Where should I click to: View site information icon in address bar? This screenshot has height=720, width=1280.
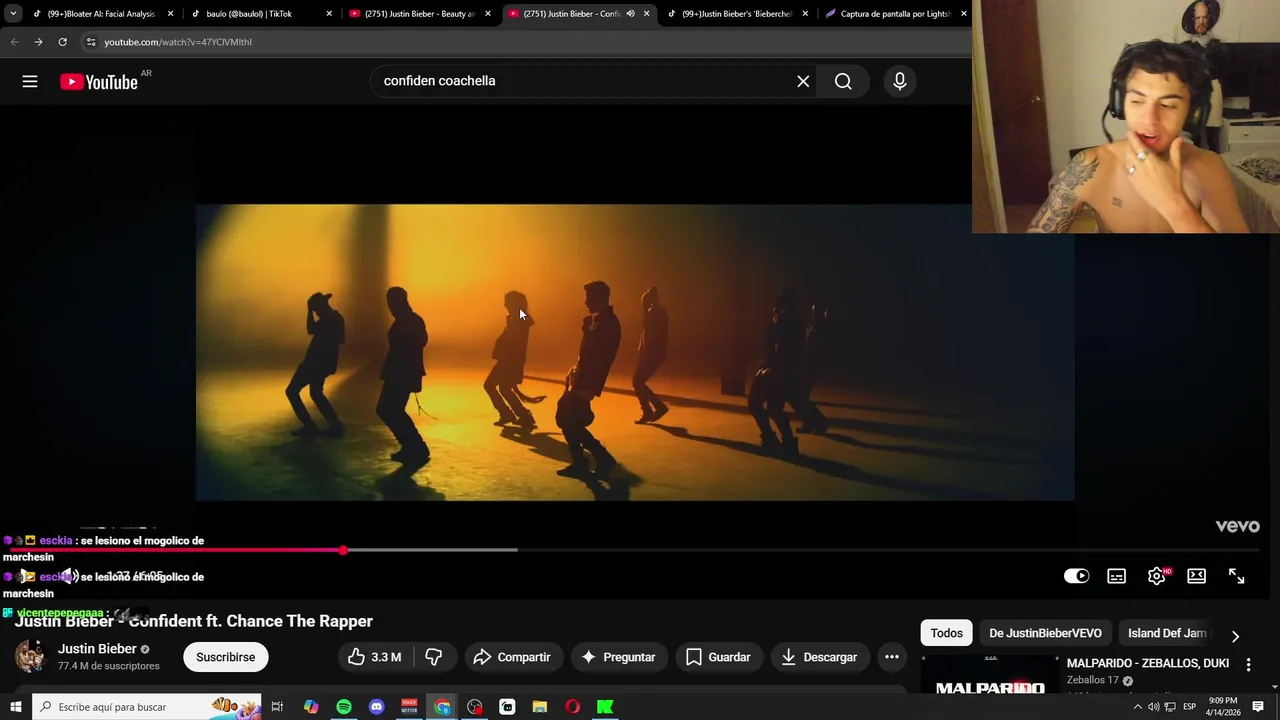(90, 42)
